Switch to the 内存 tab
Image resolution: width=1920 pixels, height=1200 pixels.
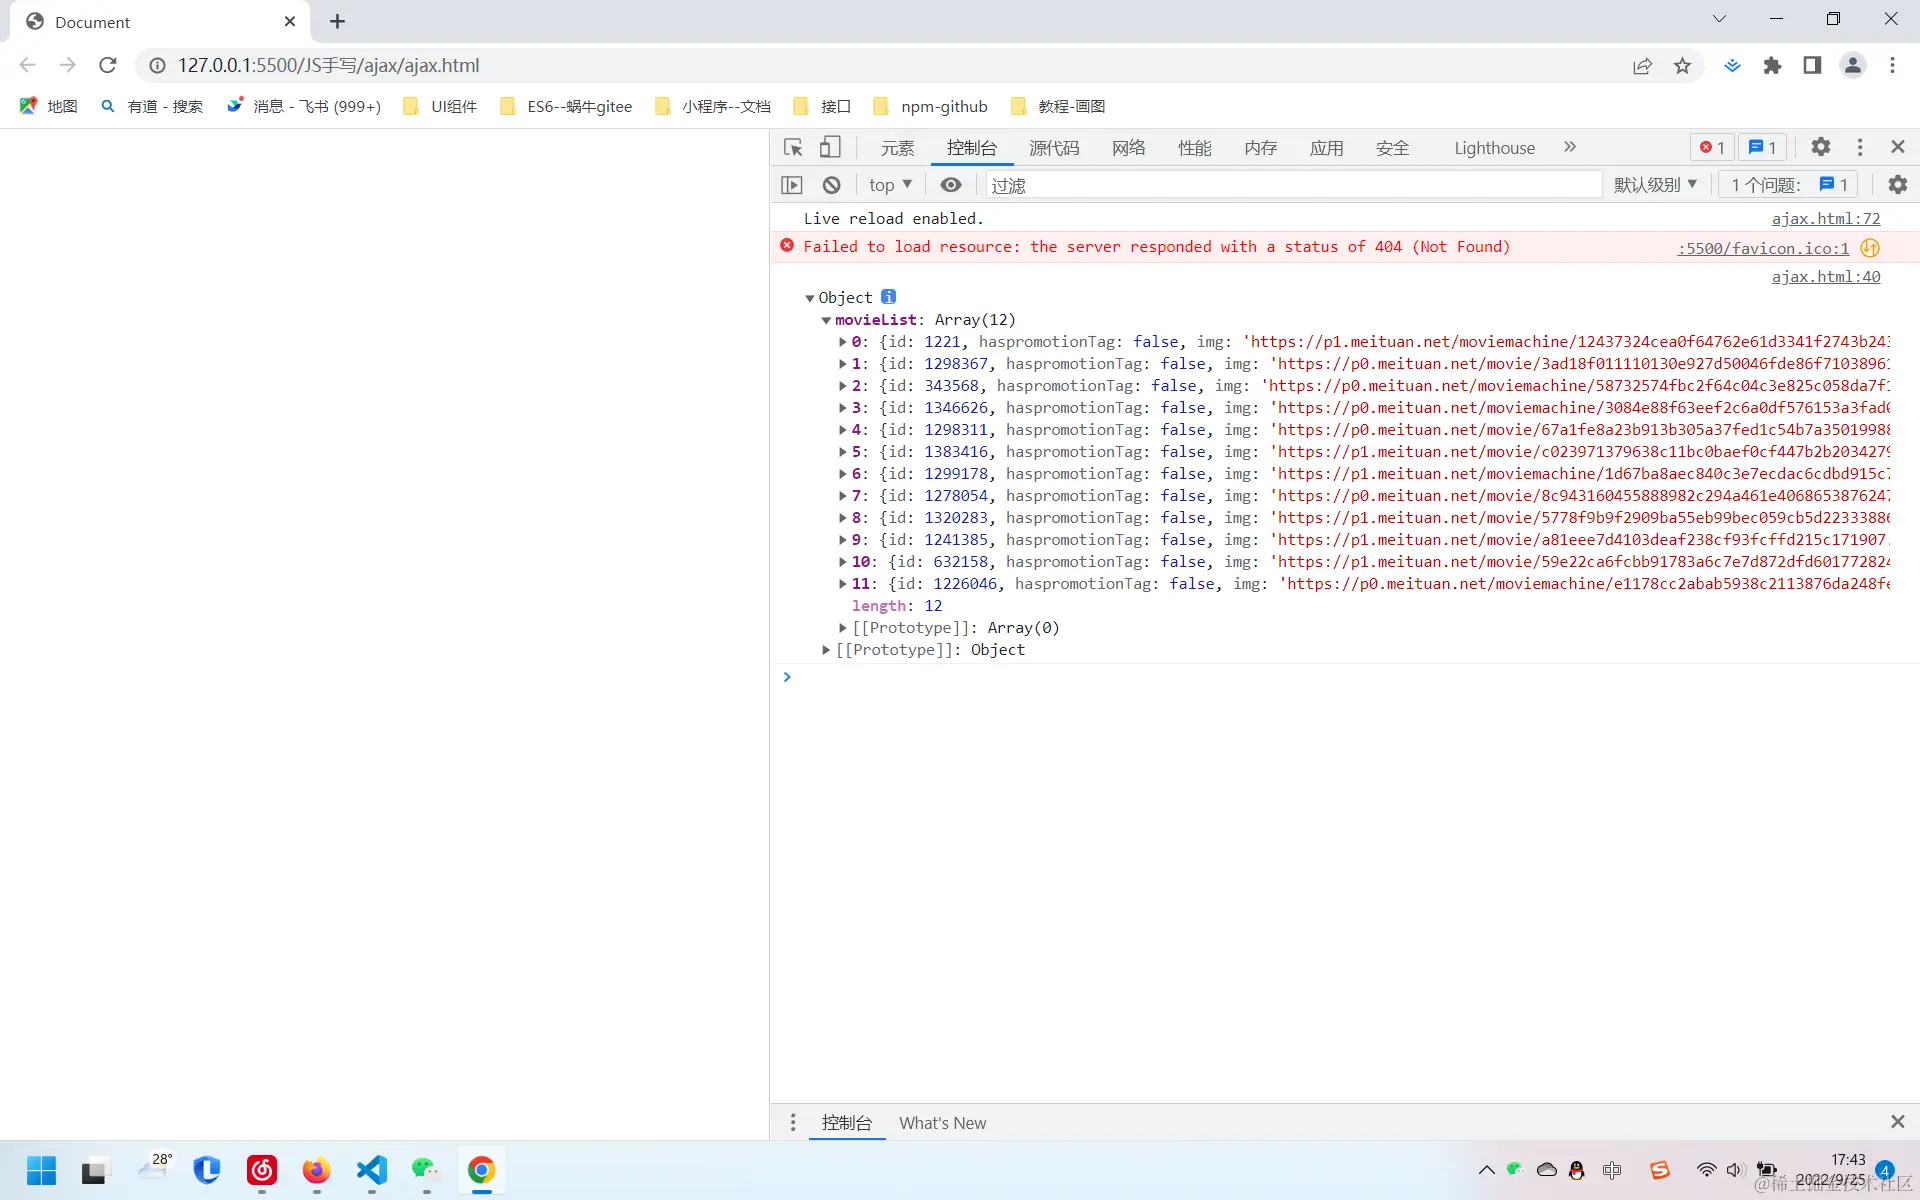1260,148
